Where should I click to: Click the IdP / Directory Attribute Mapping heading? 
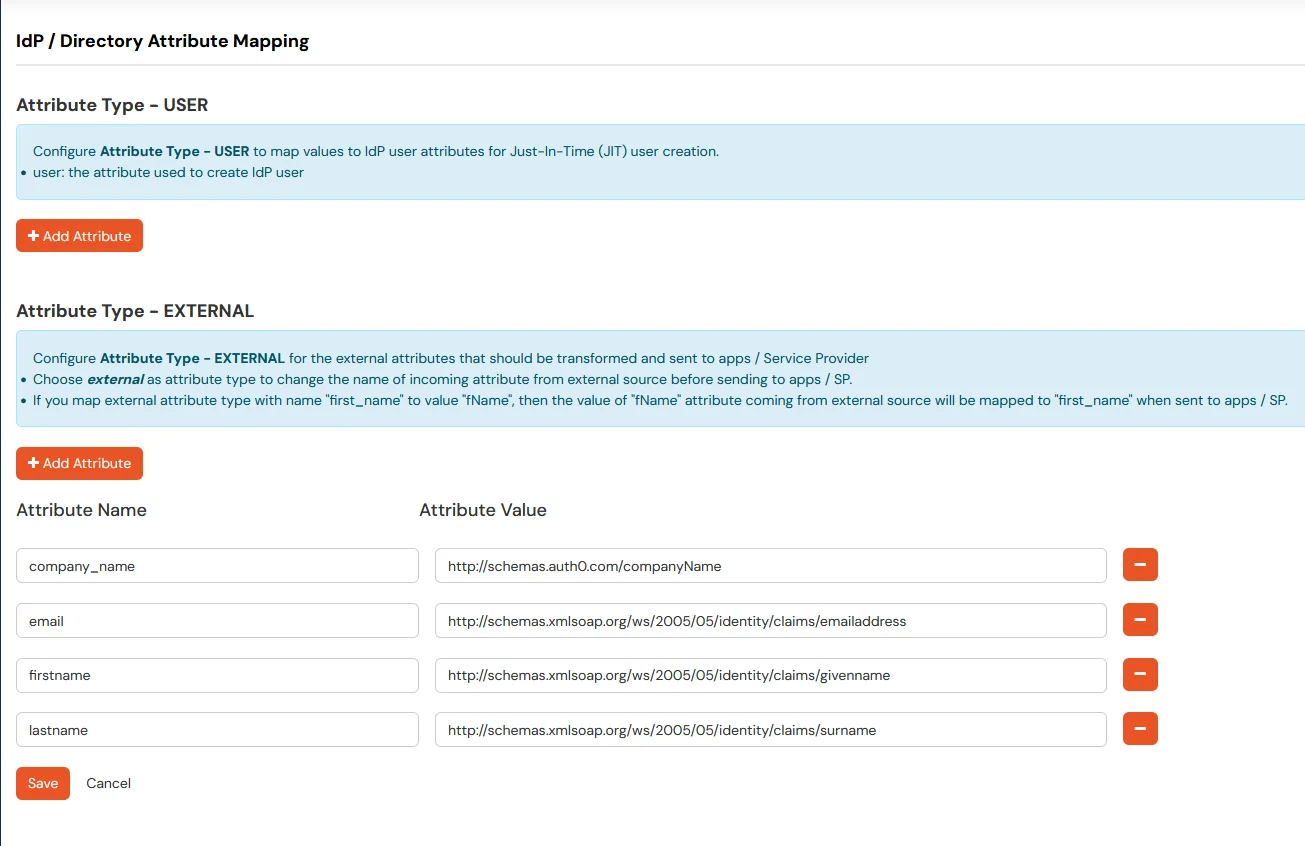pos(161,41)
